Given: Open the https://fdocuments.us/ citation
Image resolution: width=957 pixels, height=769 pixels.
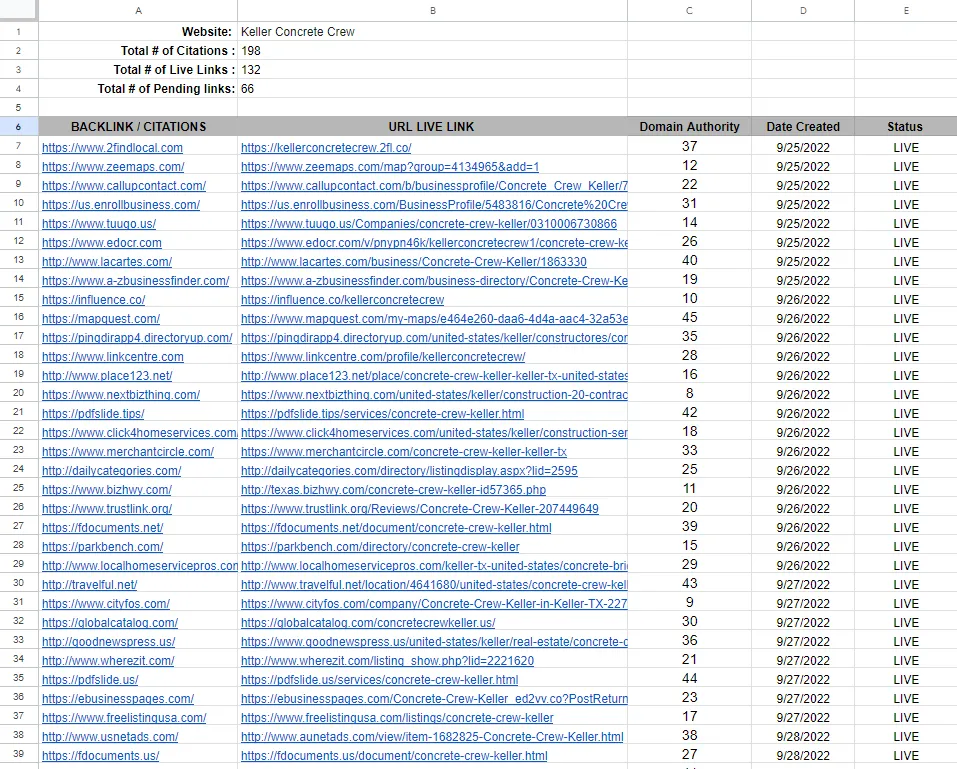Looking at the screenshot, I should (101, 756).
